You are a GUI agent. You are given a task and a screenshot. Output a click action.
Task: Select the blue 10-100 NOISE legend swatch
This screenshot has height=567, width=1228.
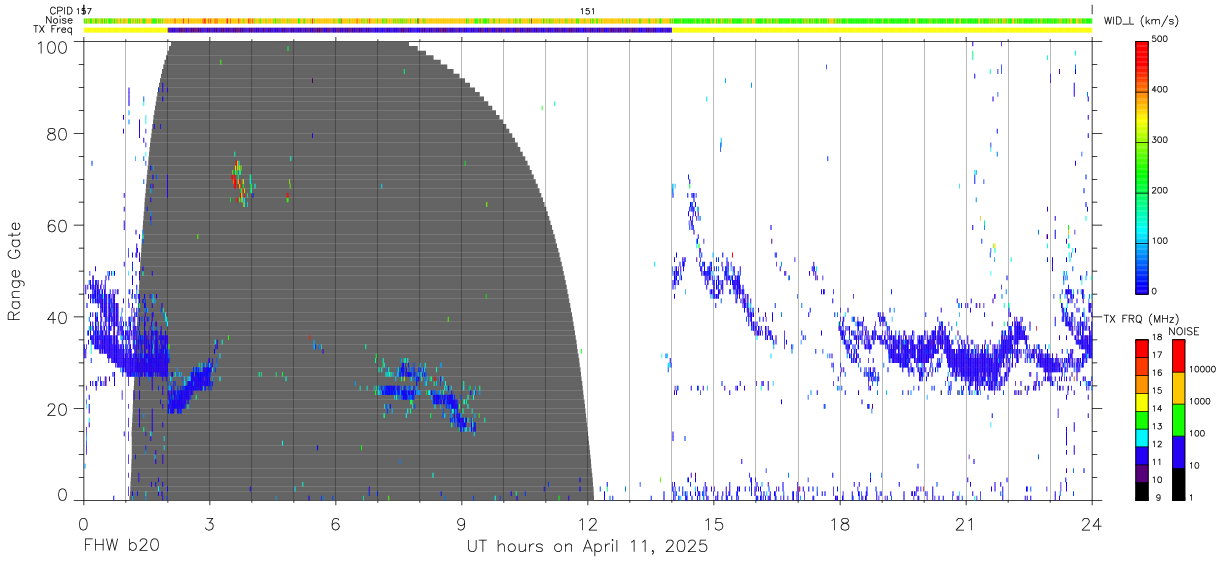[x=1178, y=451]
